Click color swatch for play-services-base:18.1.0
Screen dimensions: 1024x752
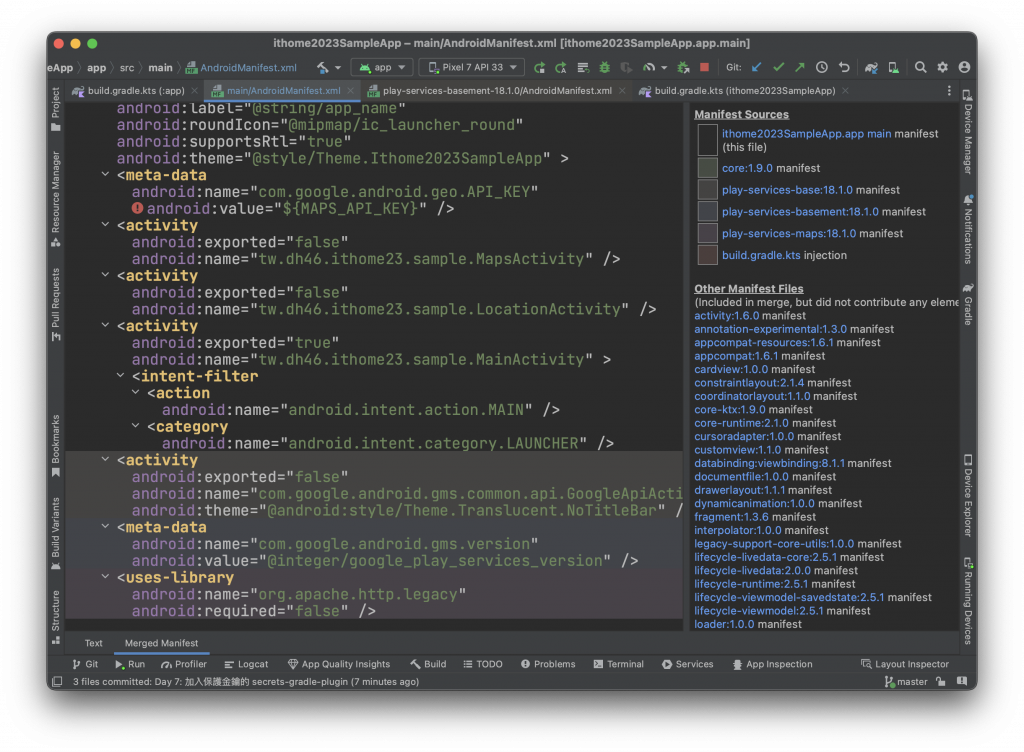pyautogui.click(x=707, y=189)
